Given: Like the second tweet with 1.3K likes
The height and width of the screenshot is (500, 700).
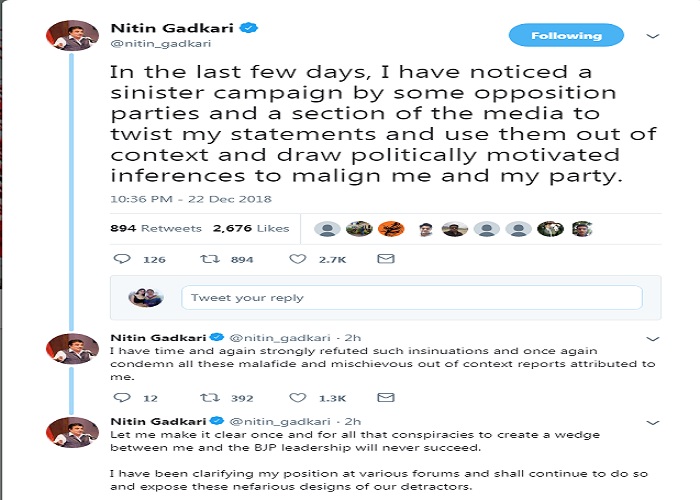Looking at the screenshot, I should (297, 398).
